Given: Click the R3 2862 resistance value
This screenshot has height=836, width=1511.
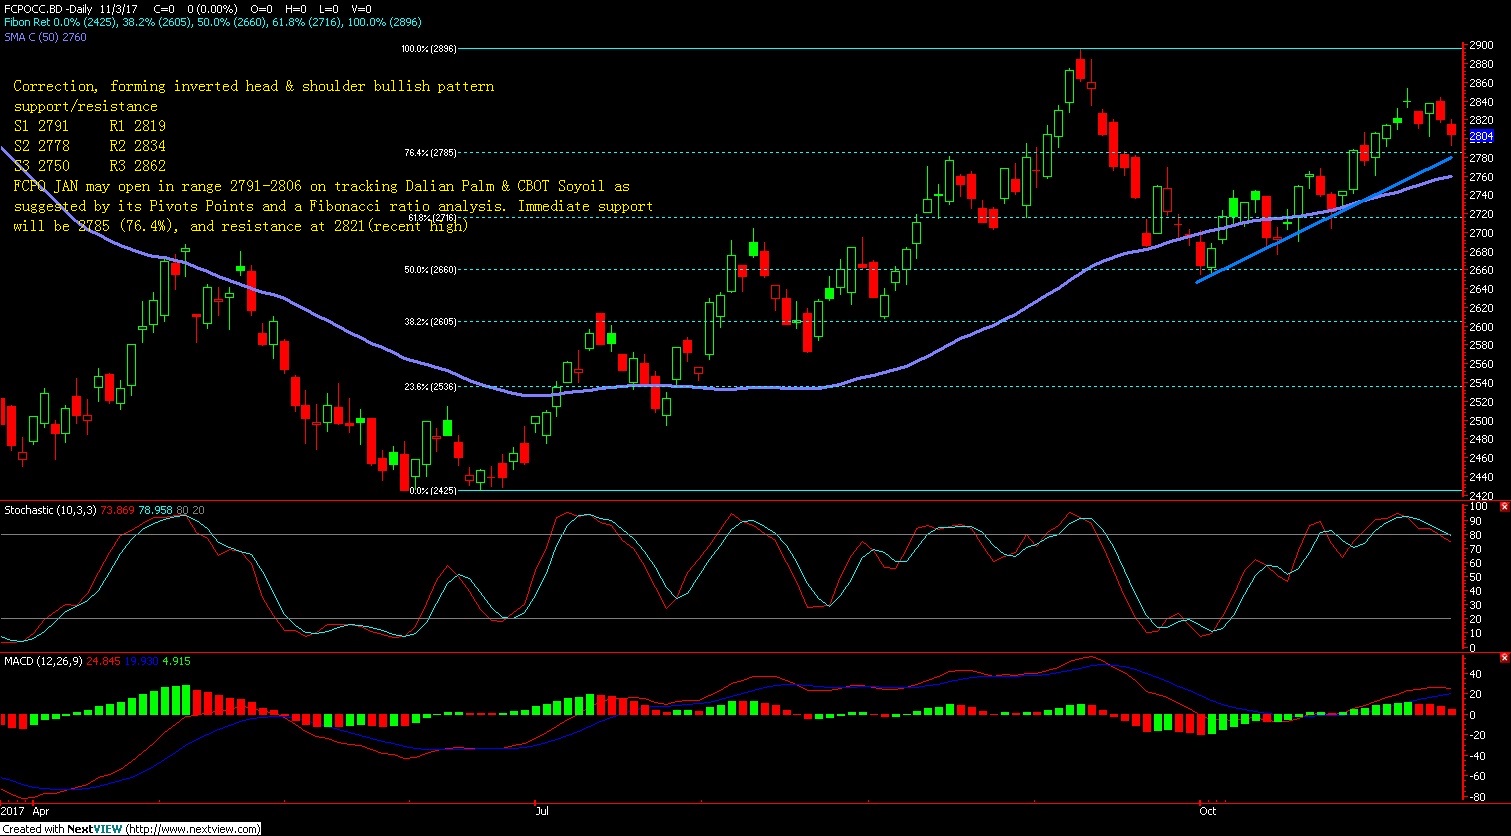Looking at the screenshot, I should [137, 166].
